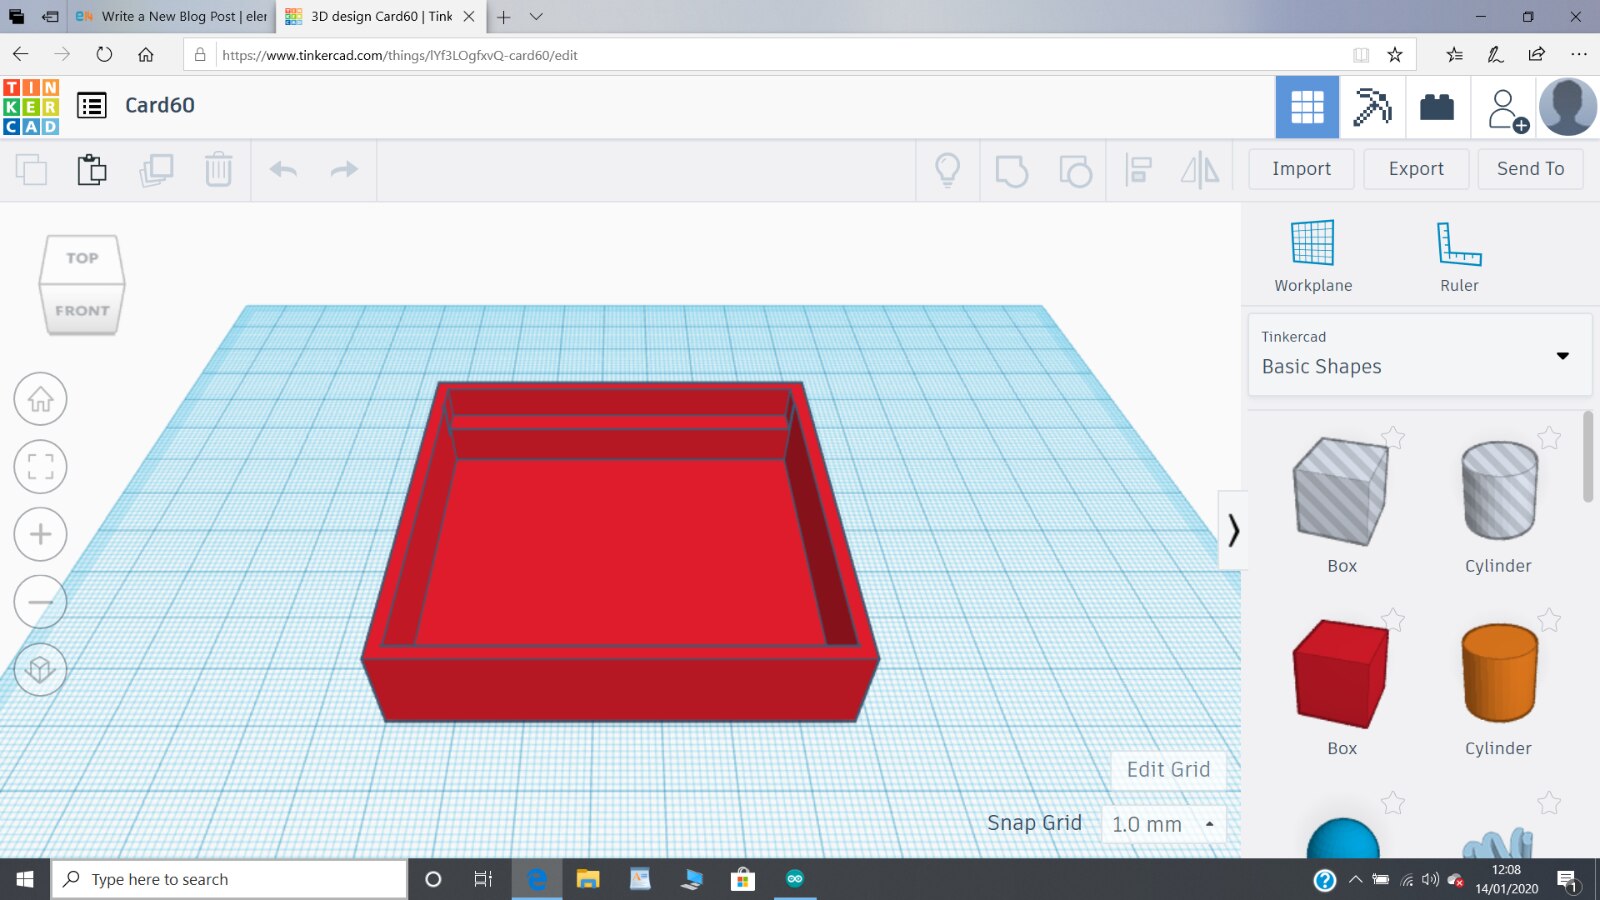
Task: Favorite the red Box shape star
Action: click(1393, 620)
